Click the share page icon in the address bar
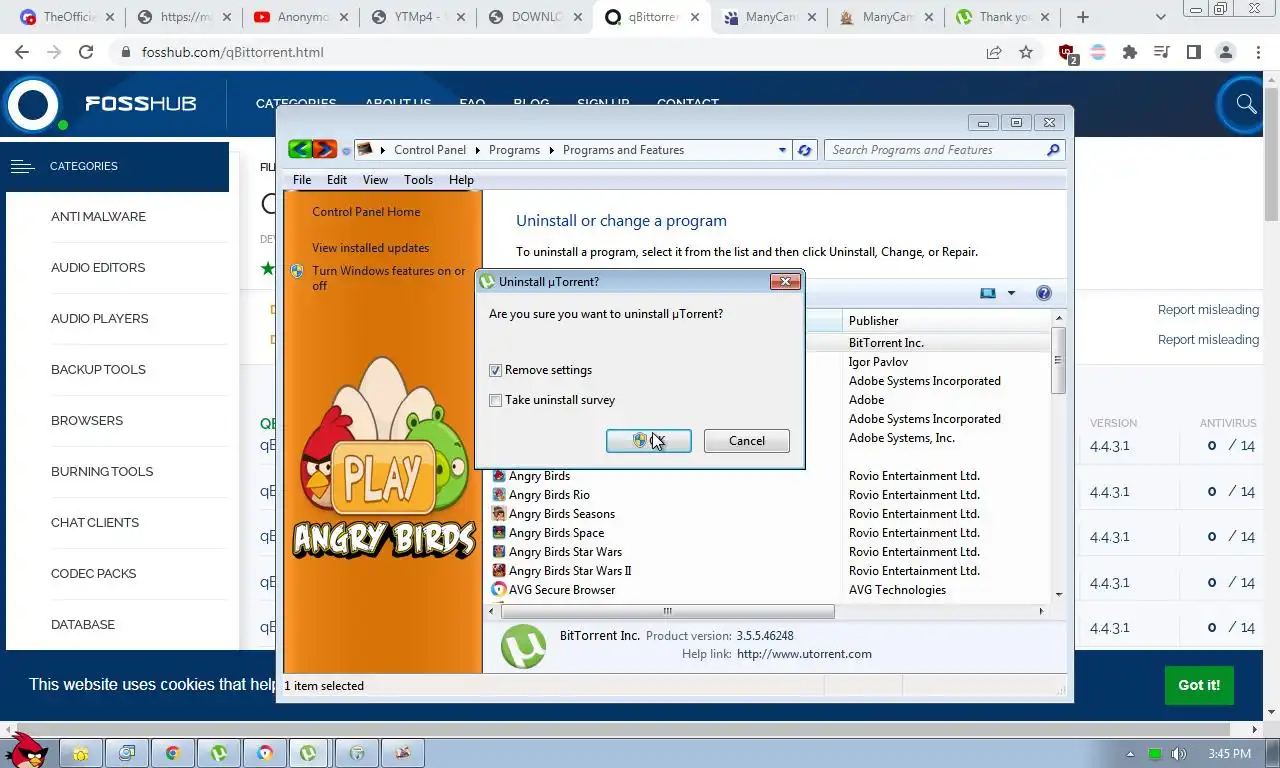The image size is (1280, 768). [994, 52]
